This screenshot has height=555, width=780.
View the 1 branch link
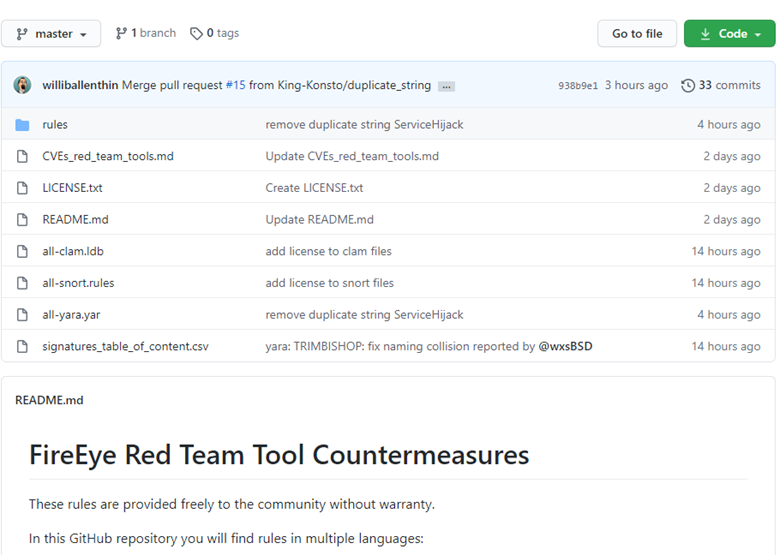point(146,33)
